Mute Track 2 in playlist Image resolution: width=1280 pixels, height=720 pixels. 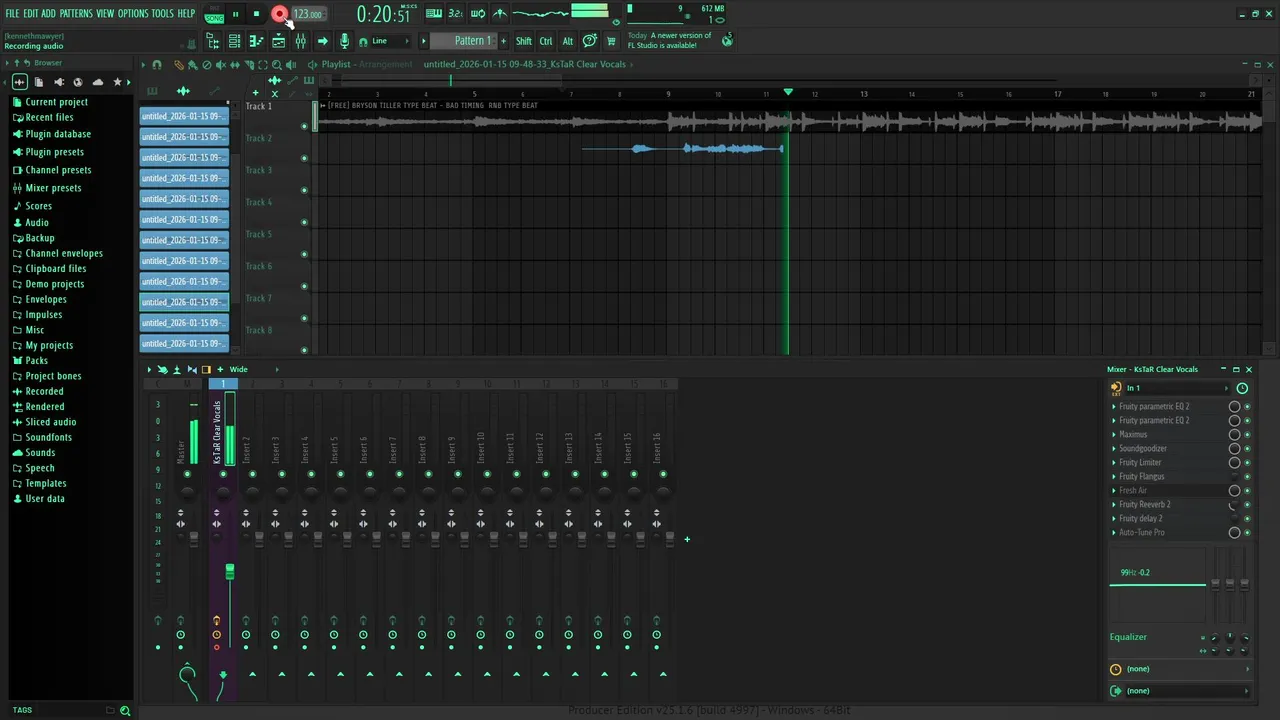(304, 158)
